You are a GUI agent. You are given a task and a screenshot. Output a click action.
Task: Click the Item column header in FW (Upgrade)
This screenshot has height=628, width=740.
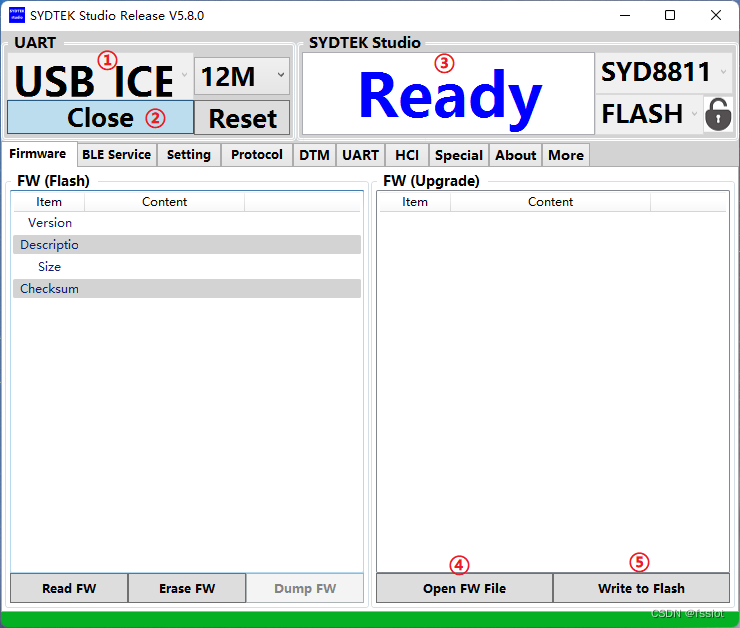415,202
